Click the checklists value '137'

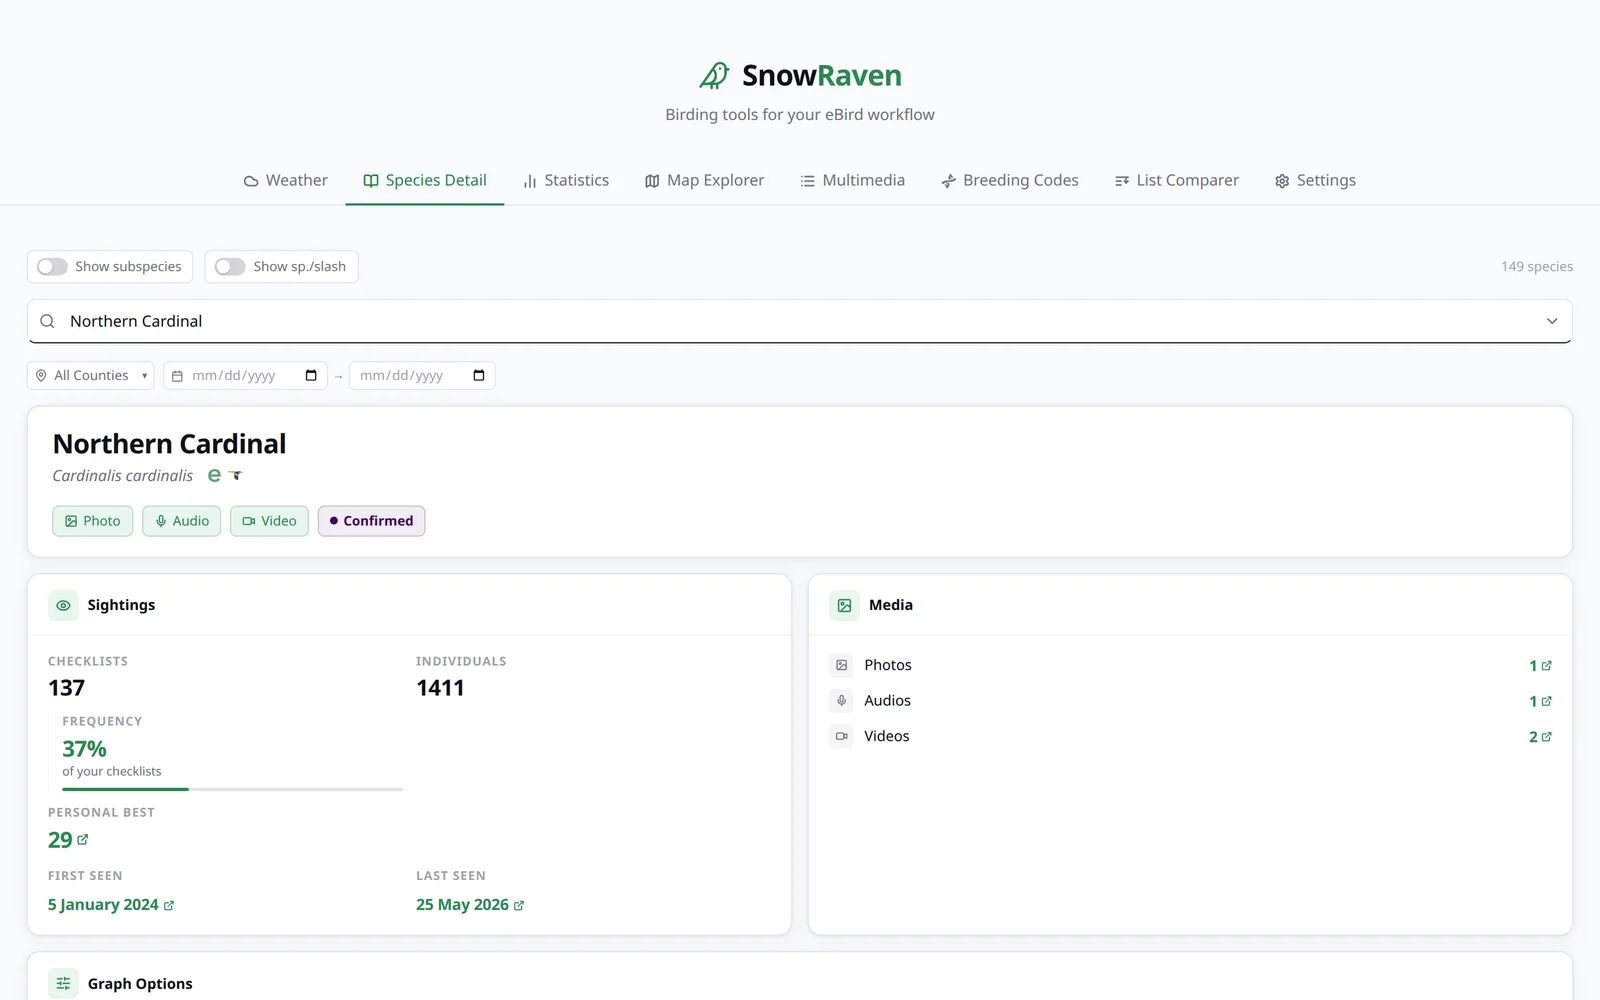[x=67, y=688]
